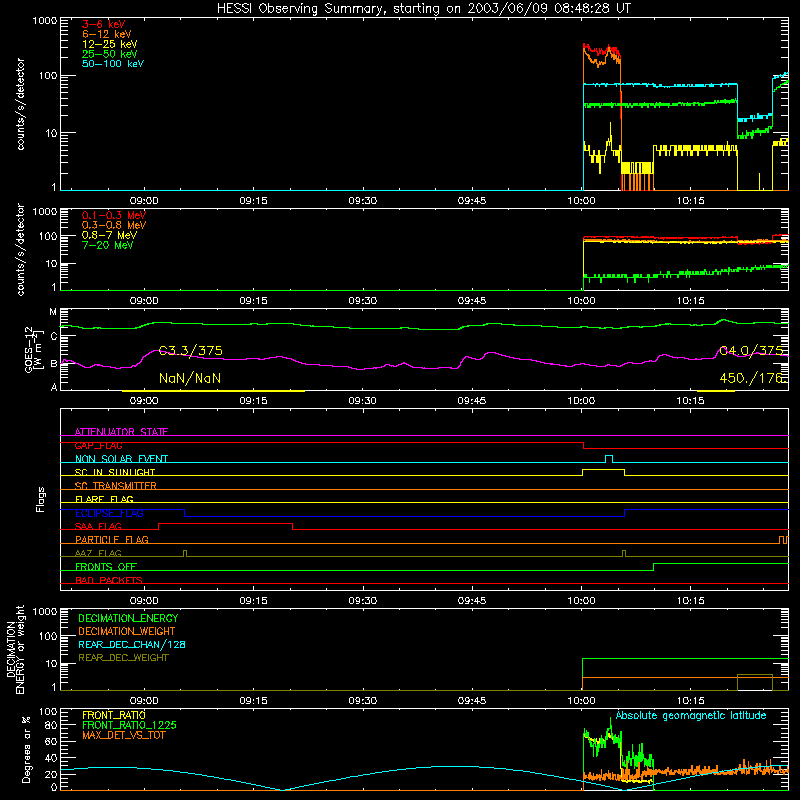Select the GAP_FLAG label

(x=98, y=445)
